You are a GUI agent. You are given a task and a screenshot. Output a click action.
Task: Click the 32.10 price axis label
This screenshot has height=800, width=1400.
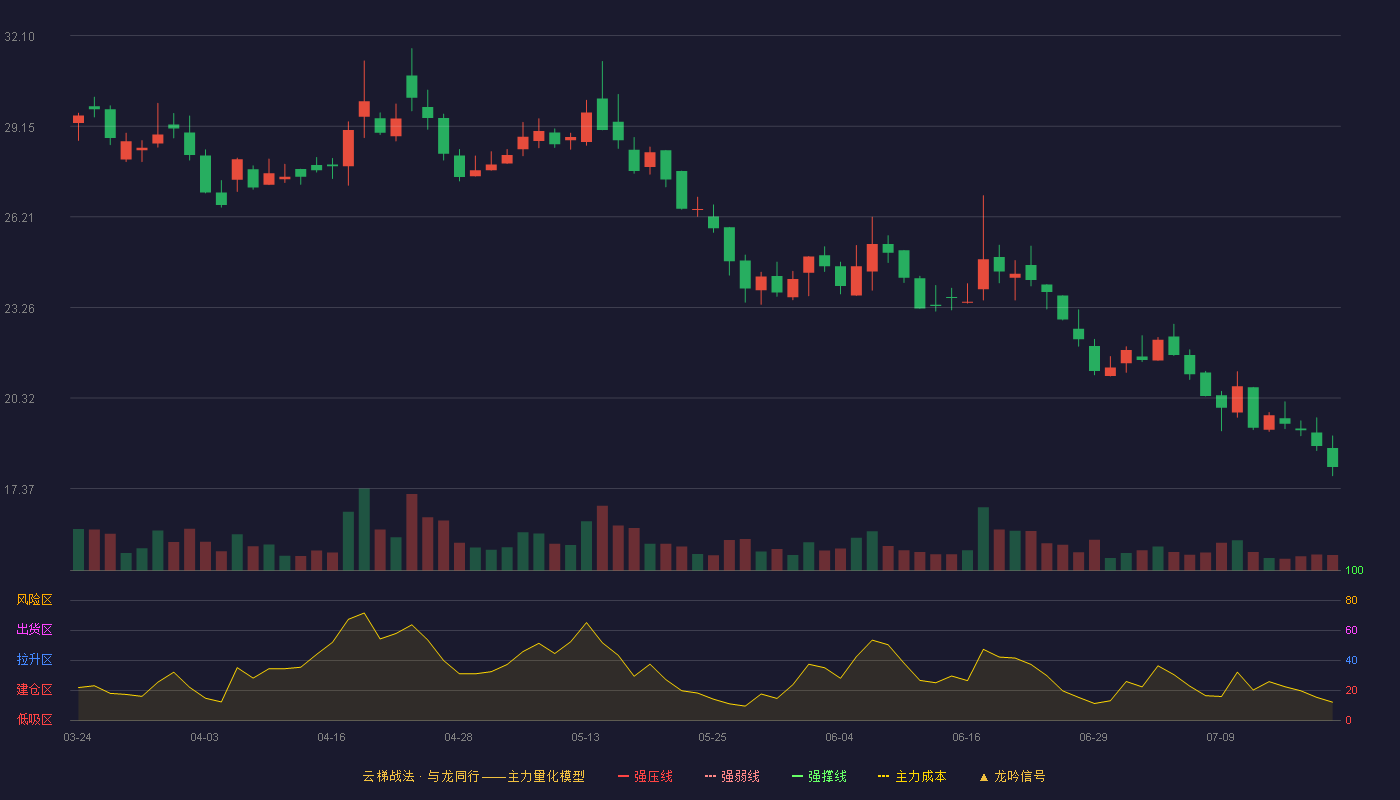click(x=19, y=36)
